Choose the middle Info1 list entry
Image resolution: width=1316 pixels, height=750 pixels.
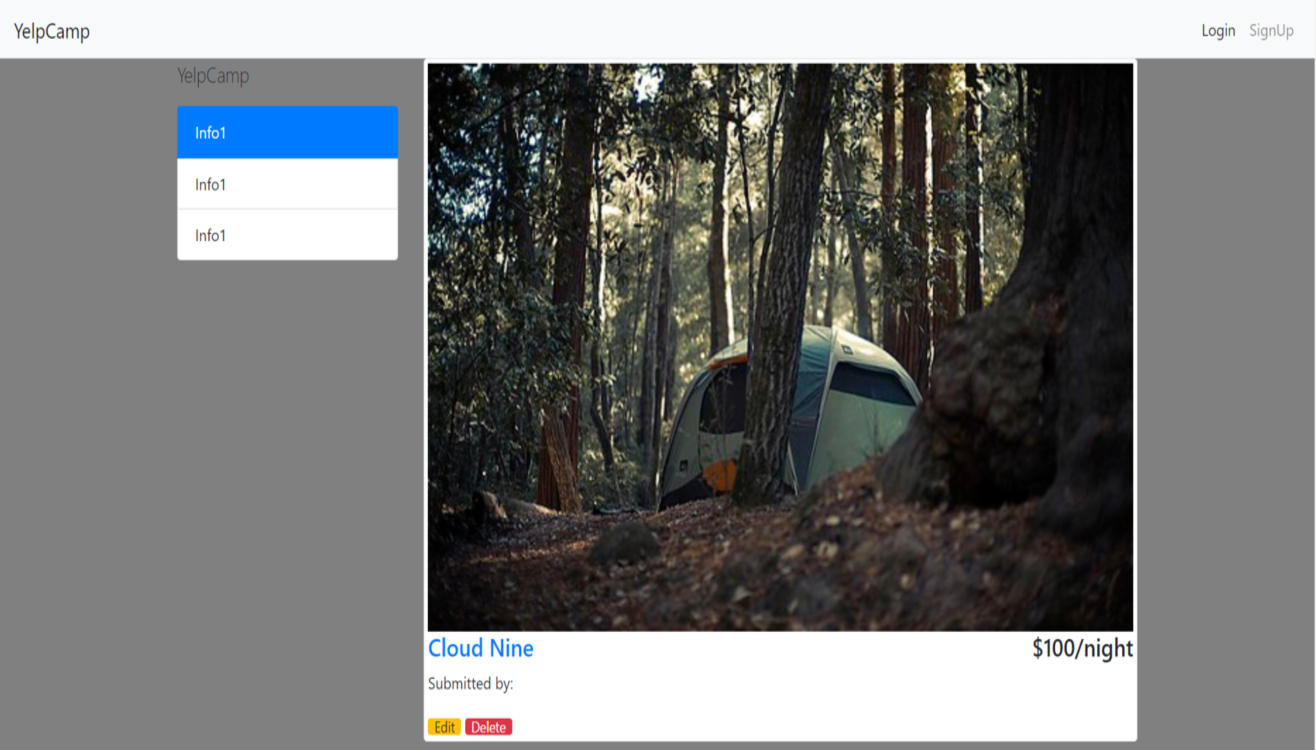287,185
